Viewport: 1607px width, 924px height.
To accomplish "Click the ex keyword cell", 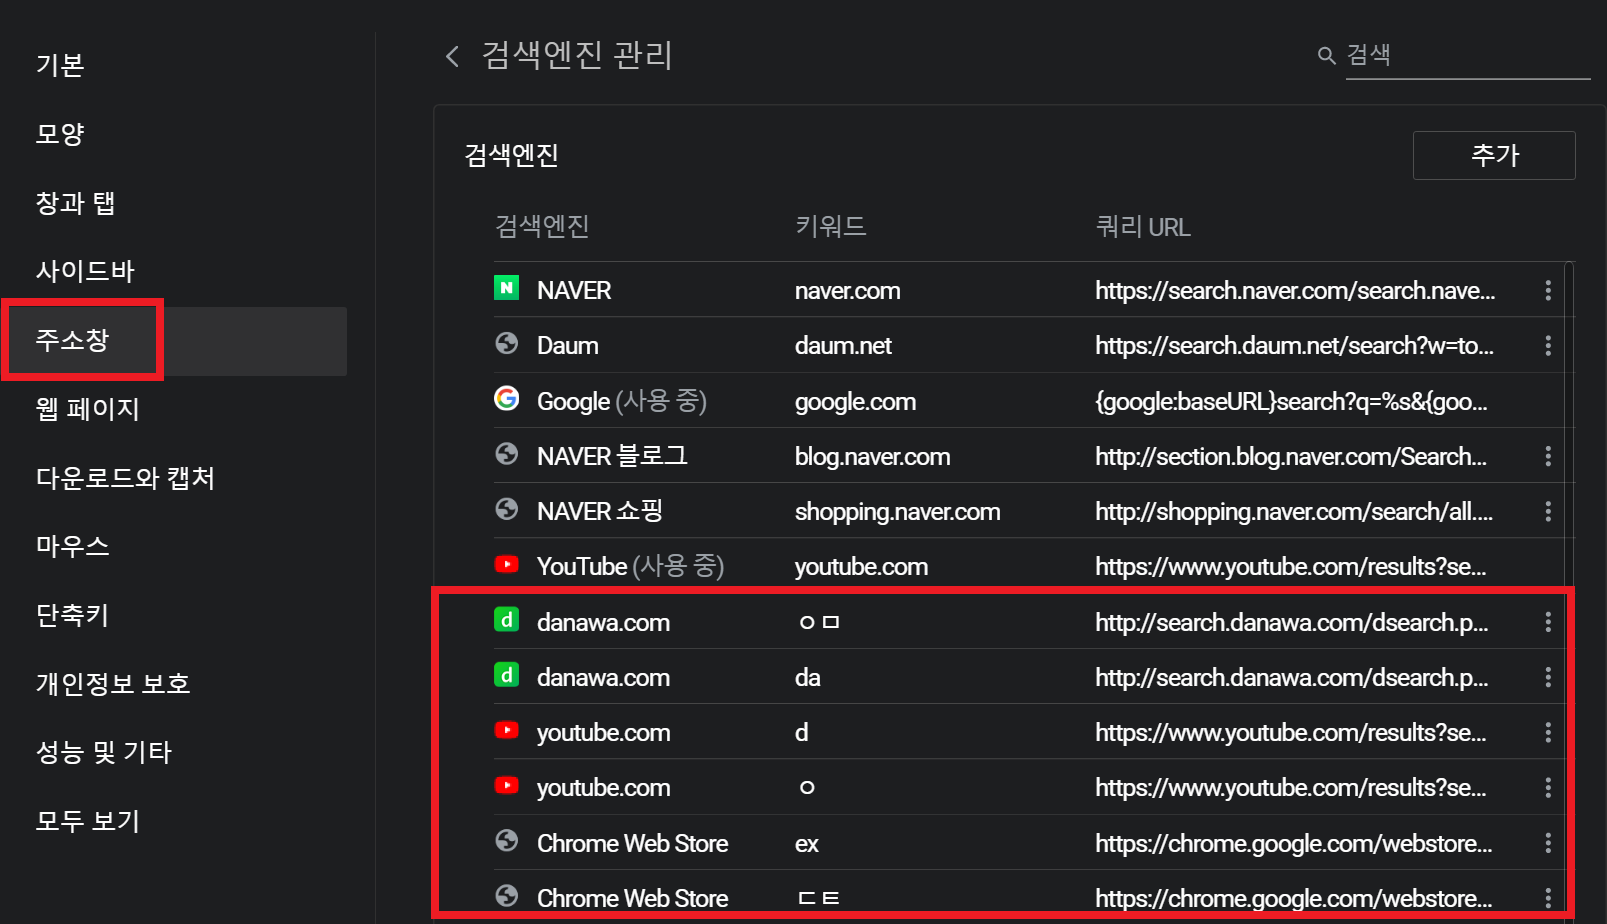I will [807, 844].
